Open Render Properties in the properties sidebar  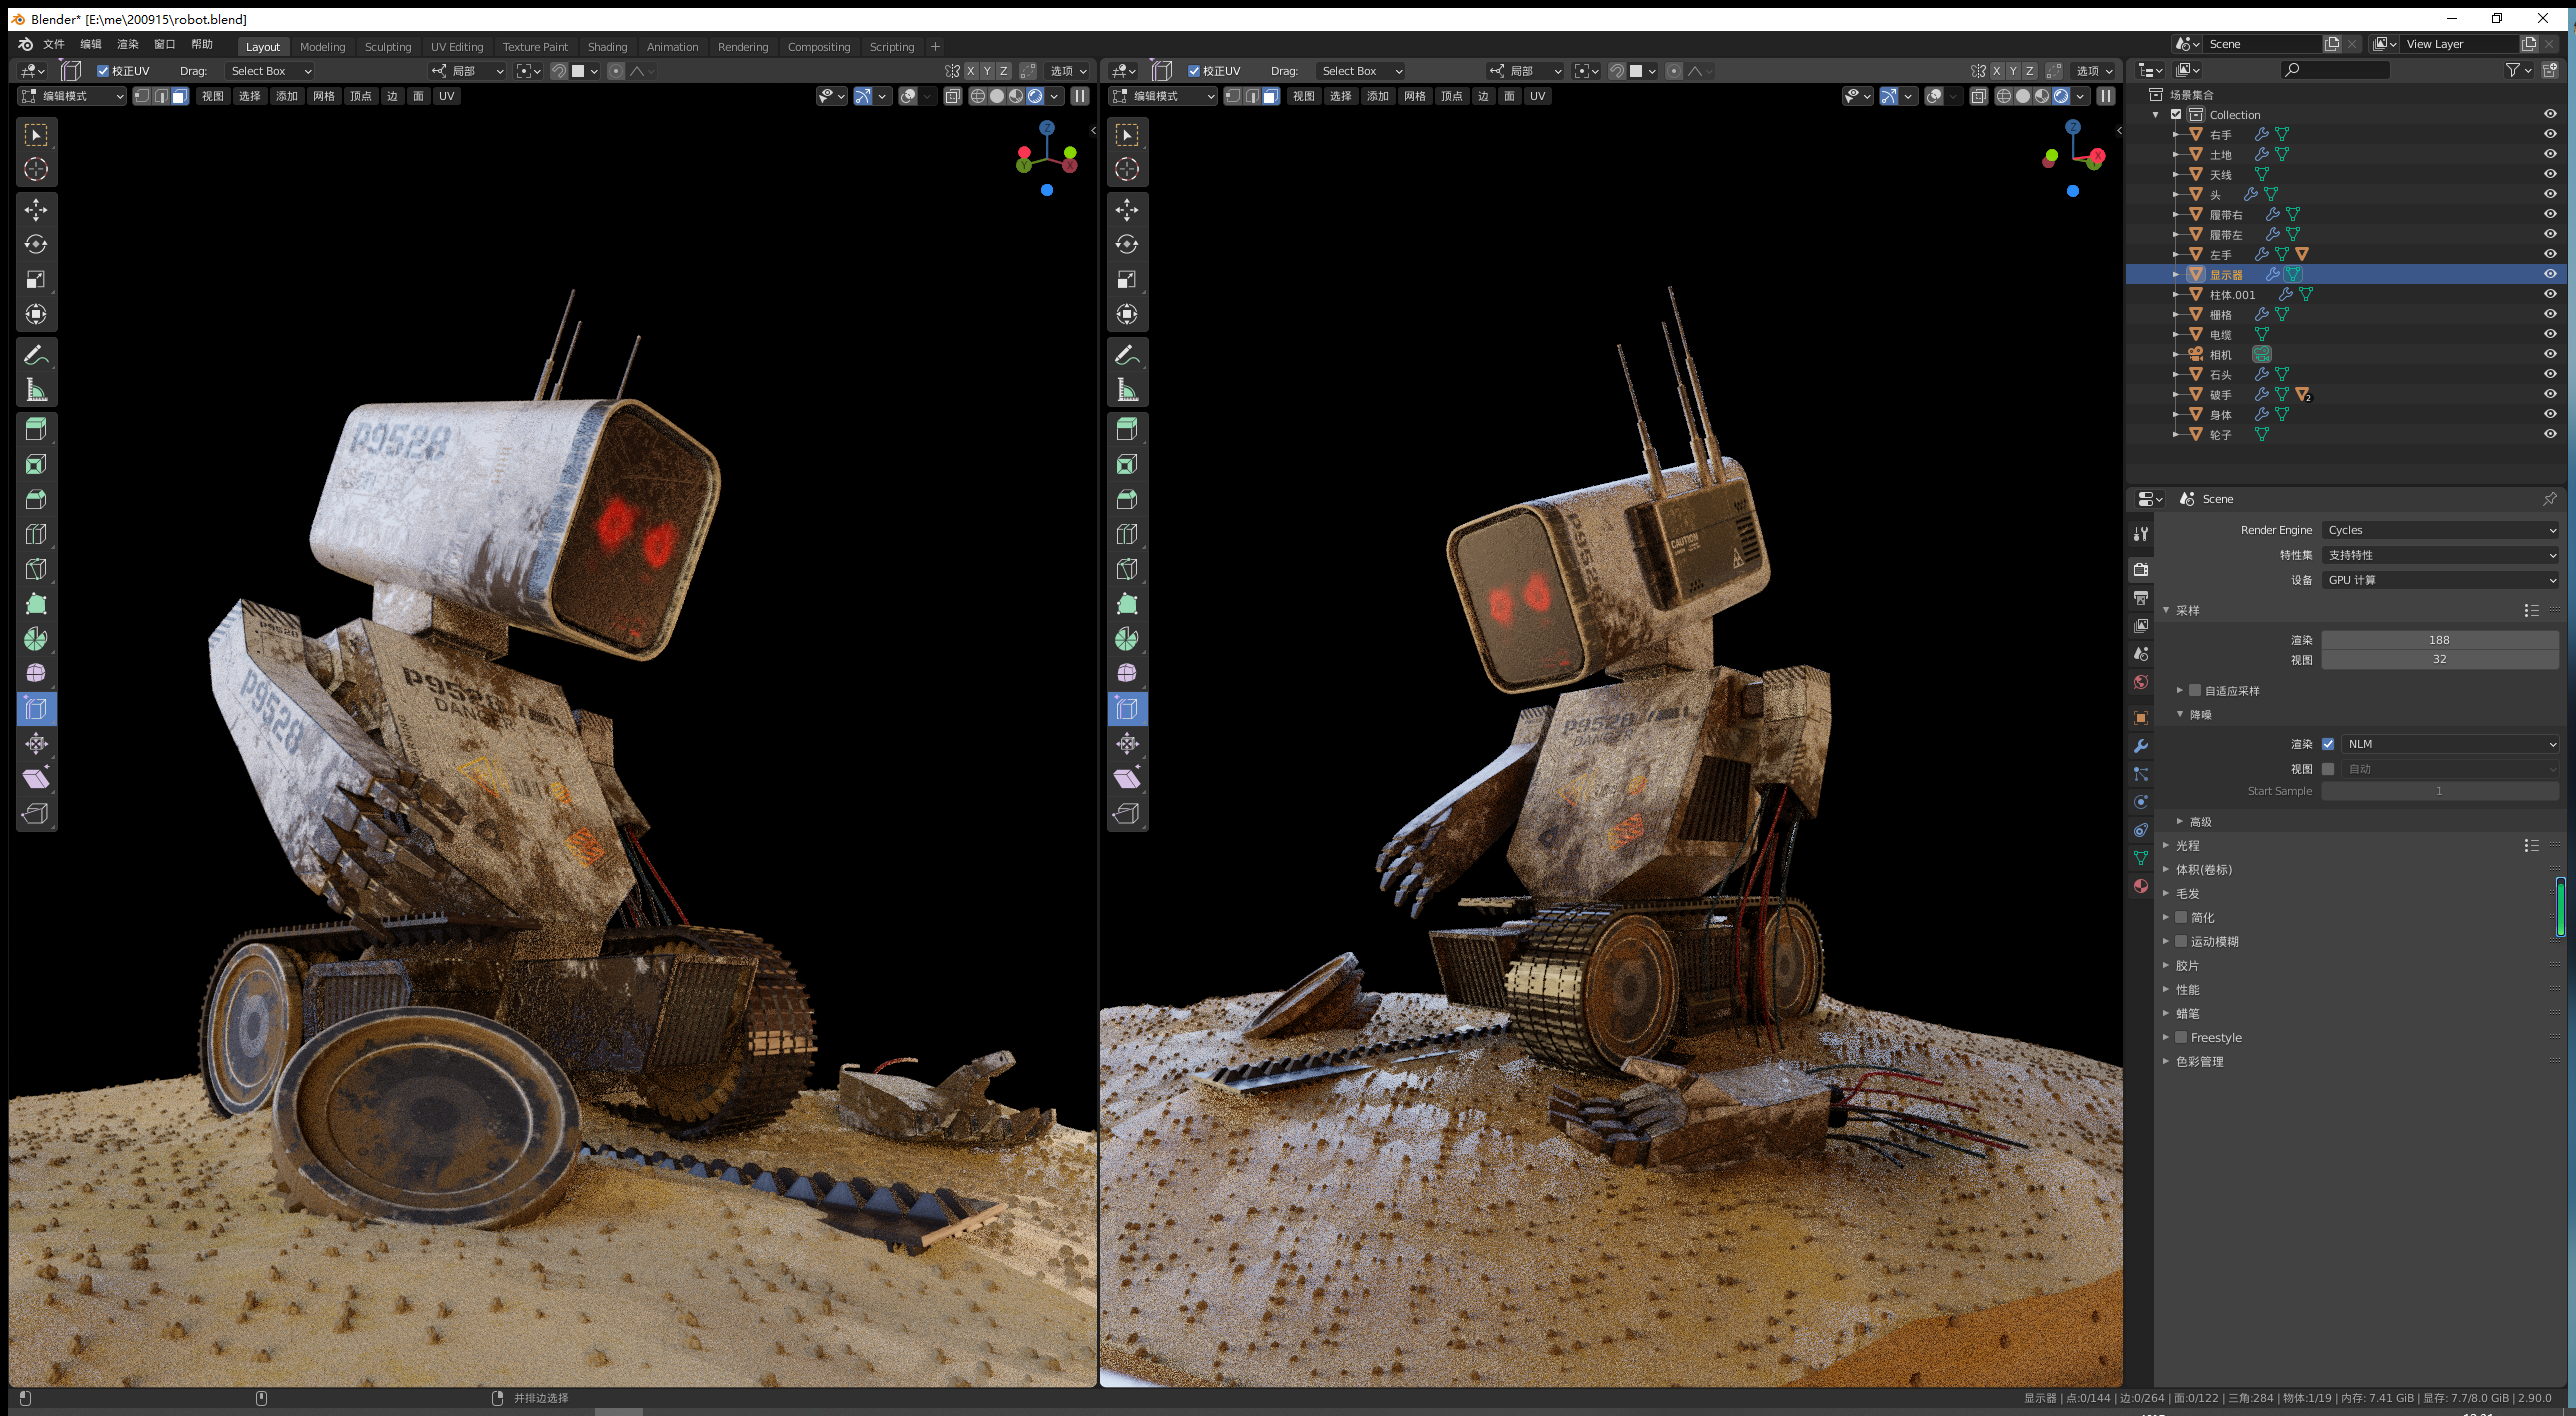point(2141,570)
